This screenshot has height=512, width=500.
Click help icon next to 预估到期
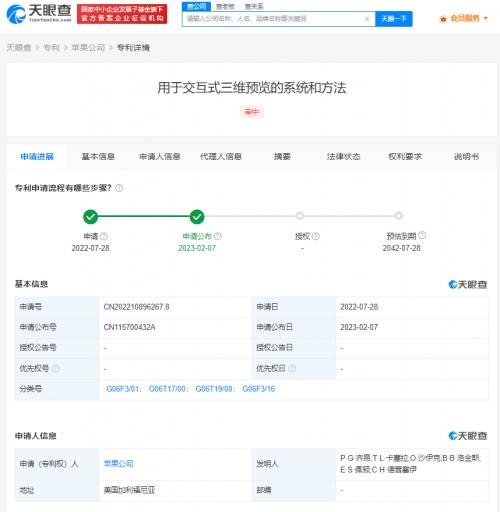pos(422,235)
